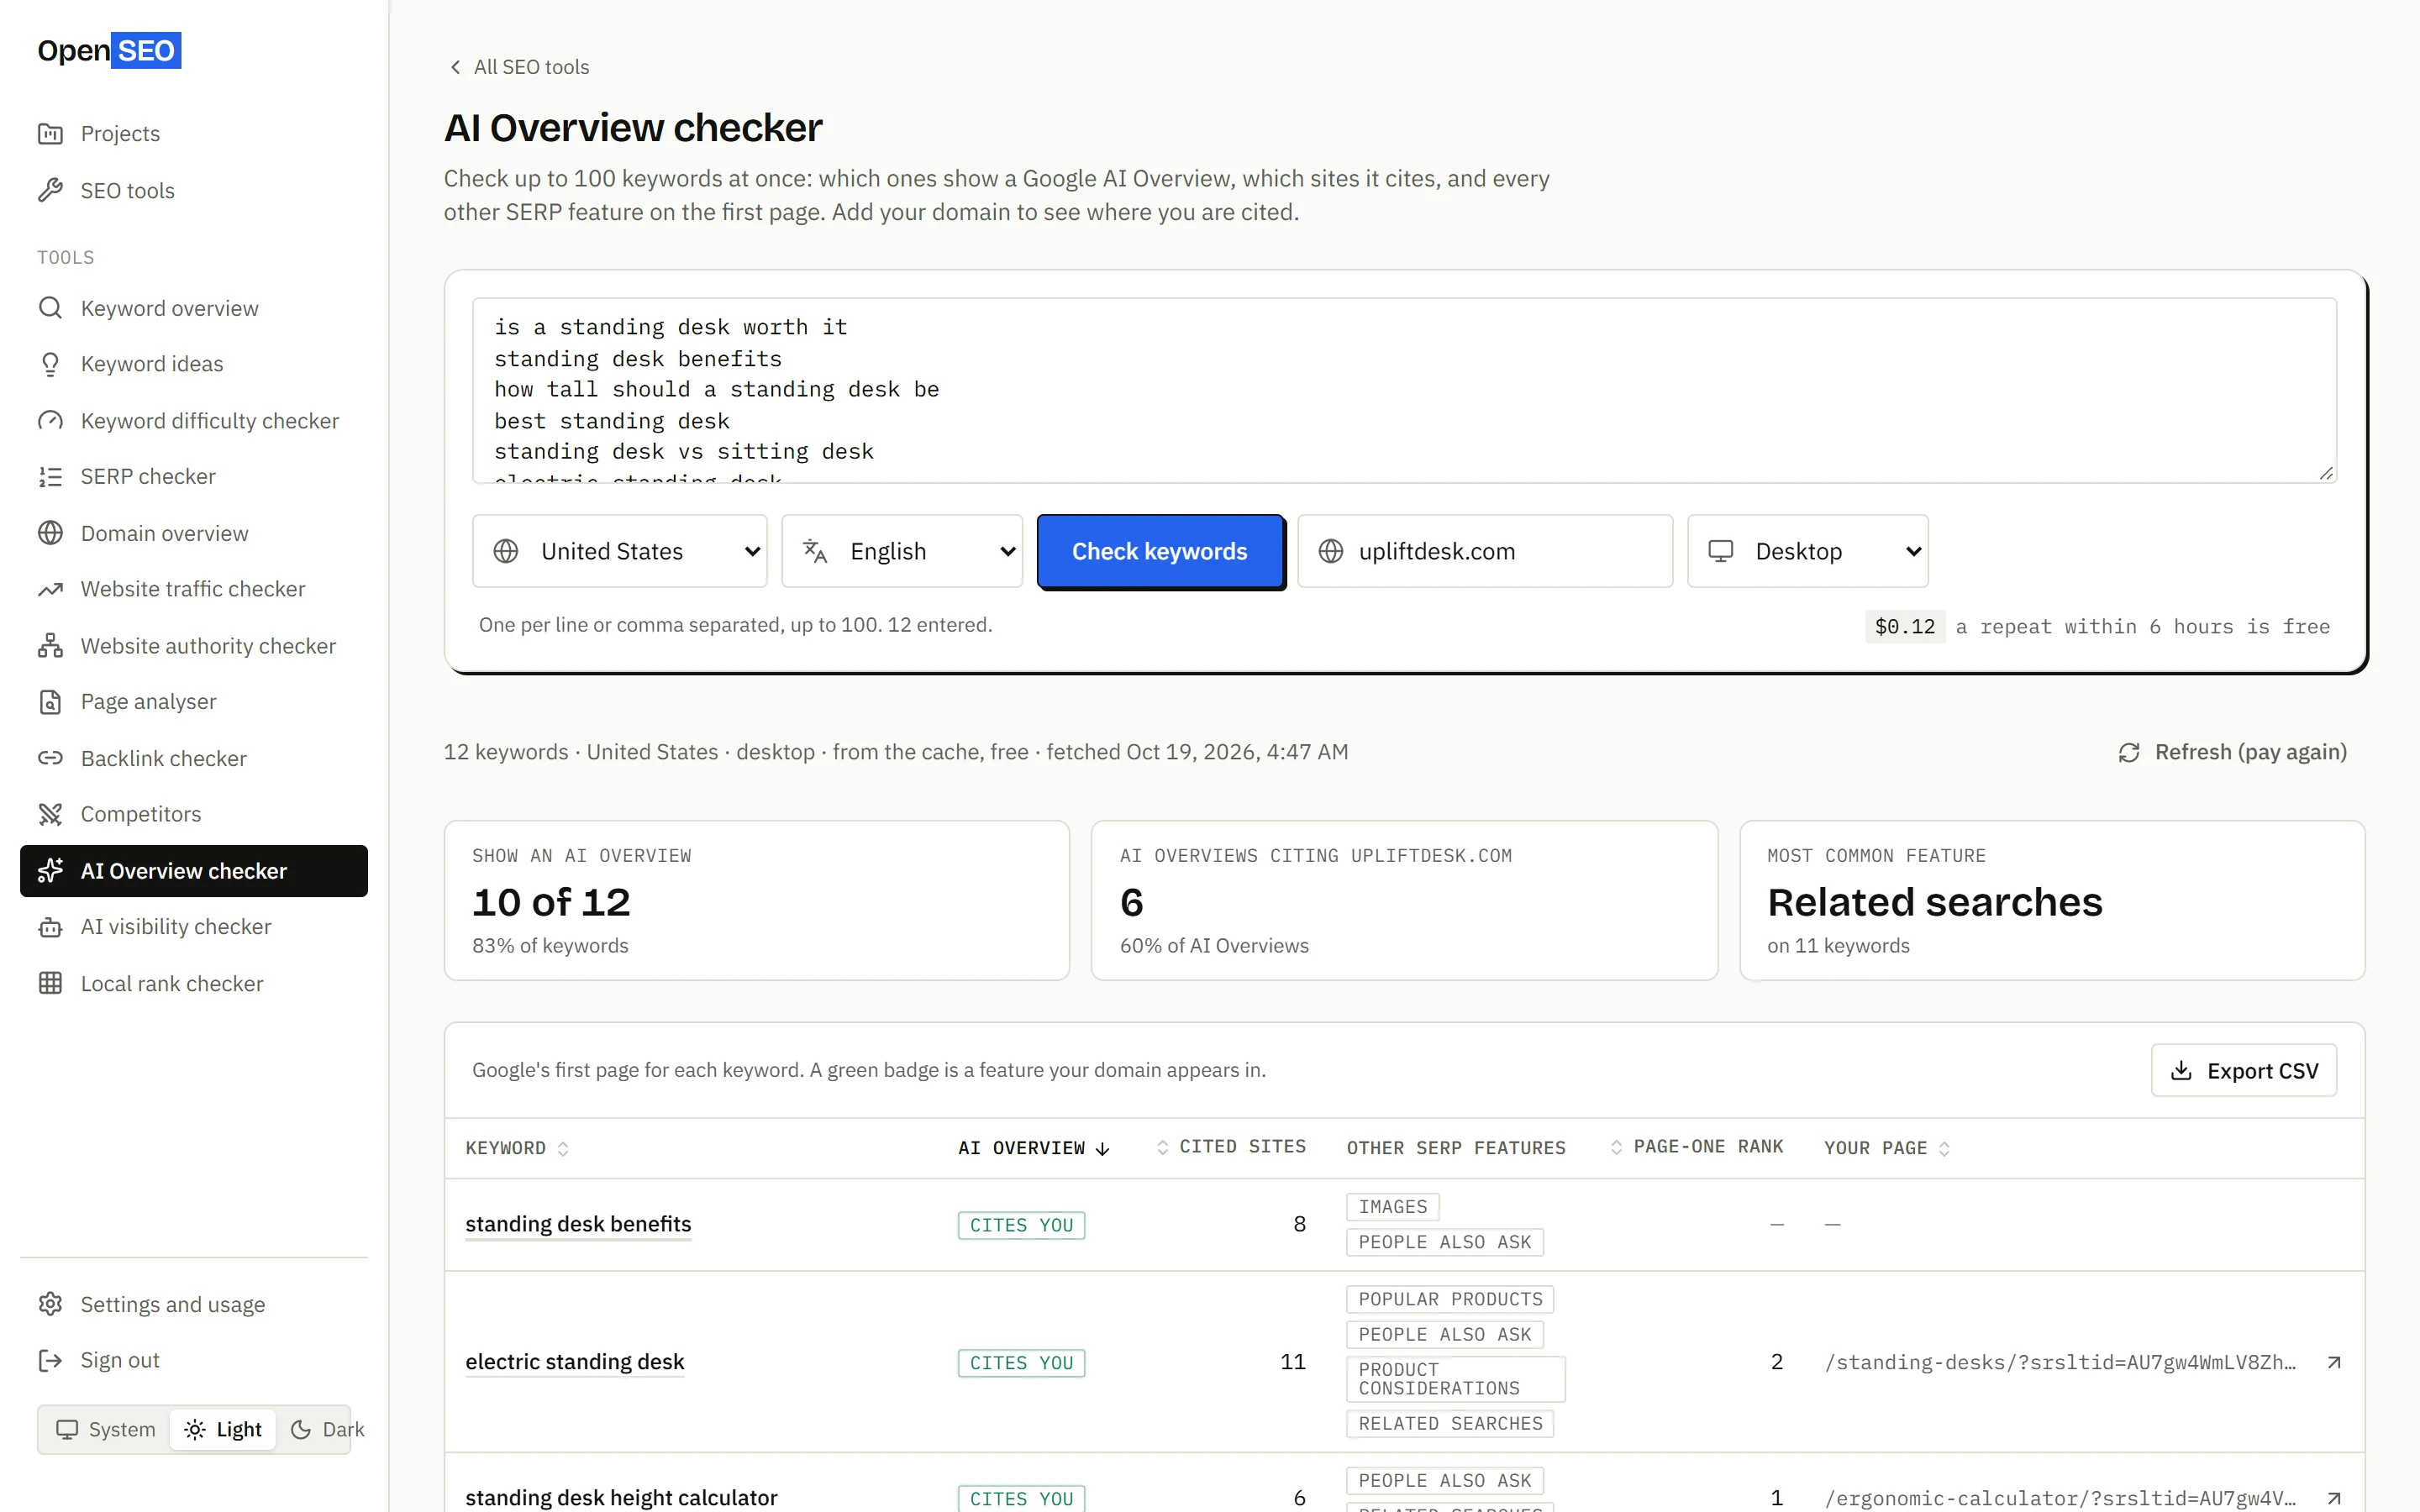The width and height of the screenshot is (2420, 1512).
Task: Click the Keyword difficulty checker gauge icon
Action: point(50,421)
